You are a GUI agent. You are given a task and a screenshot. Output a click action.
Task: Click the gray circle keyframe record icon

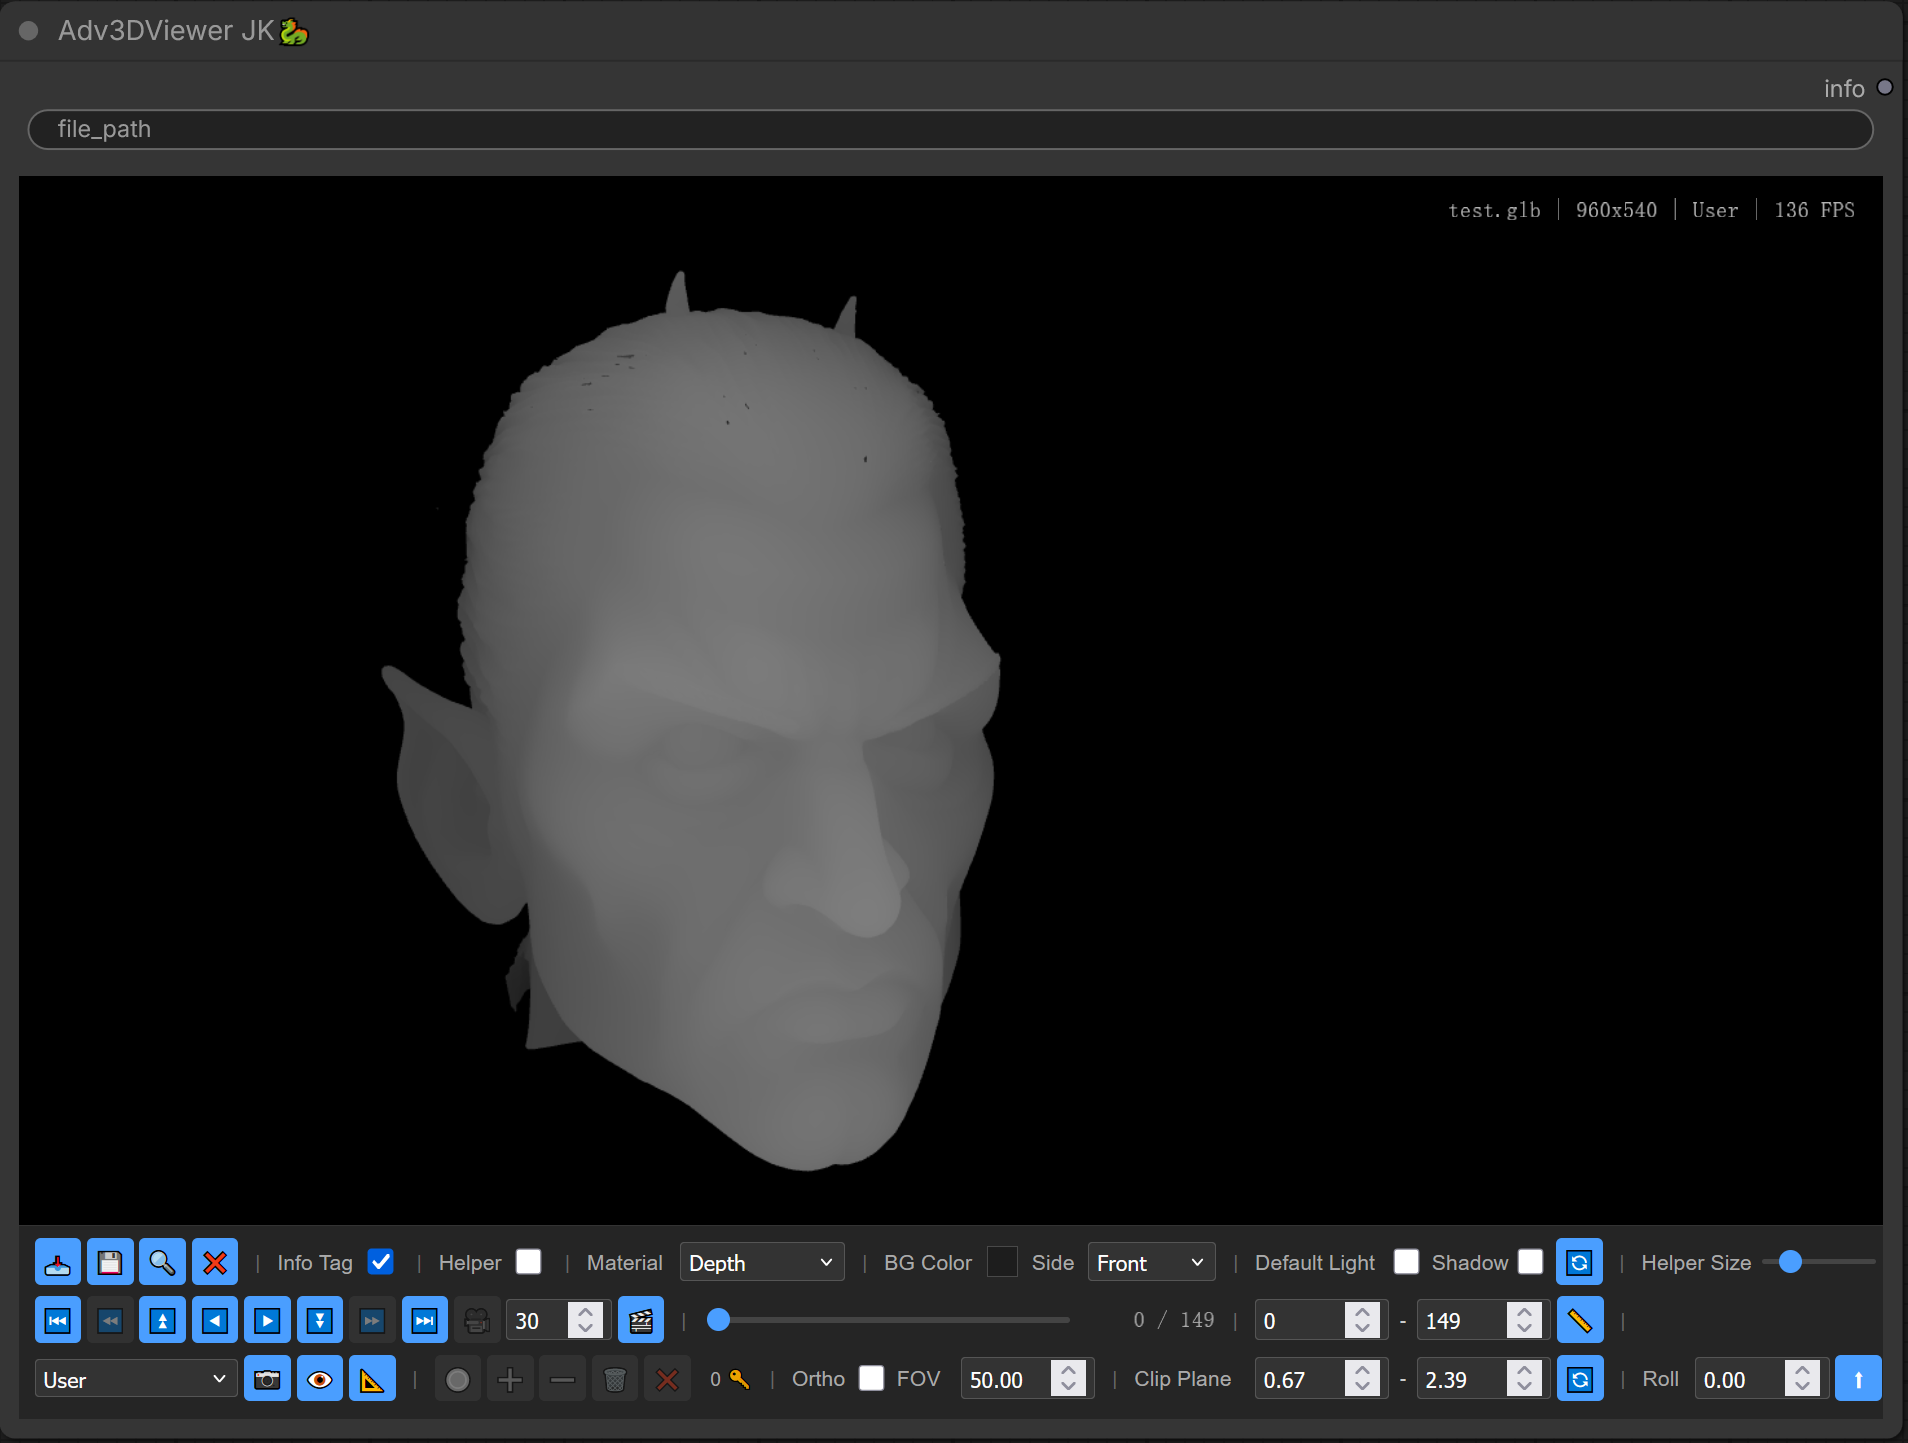(x=458, y=1379)
